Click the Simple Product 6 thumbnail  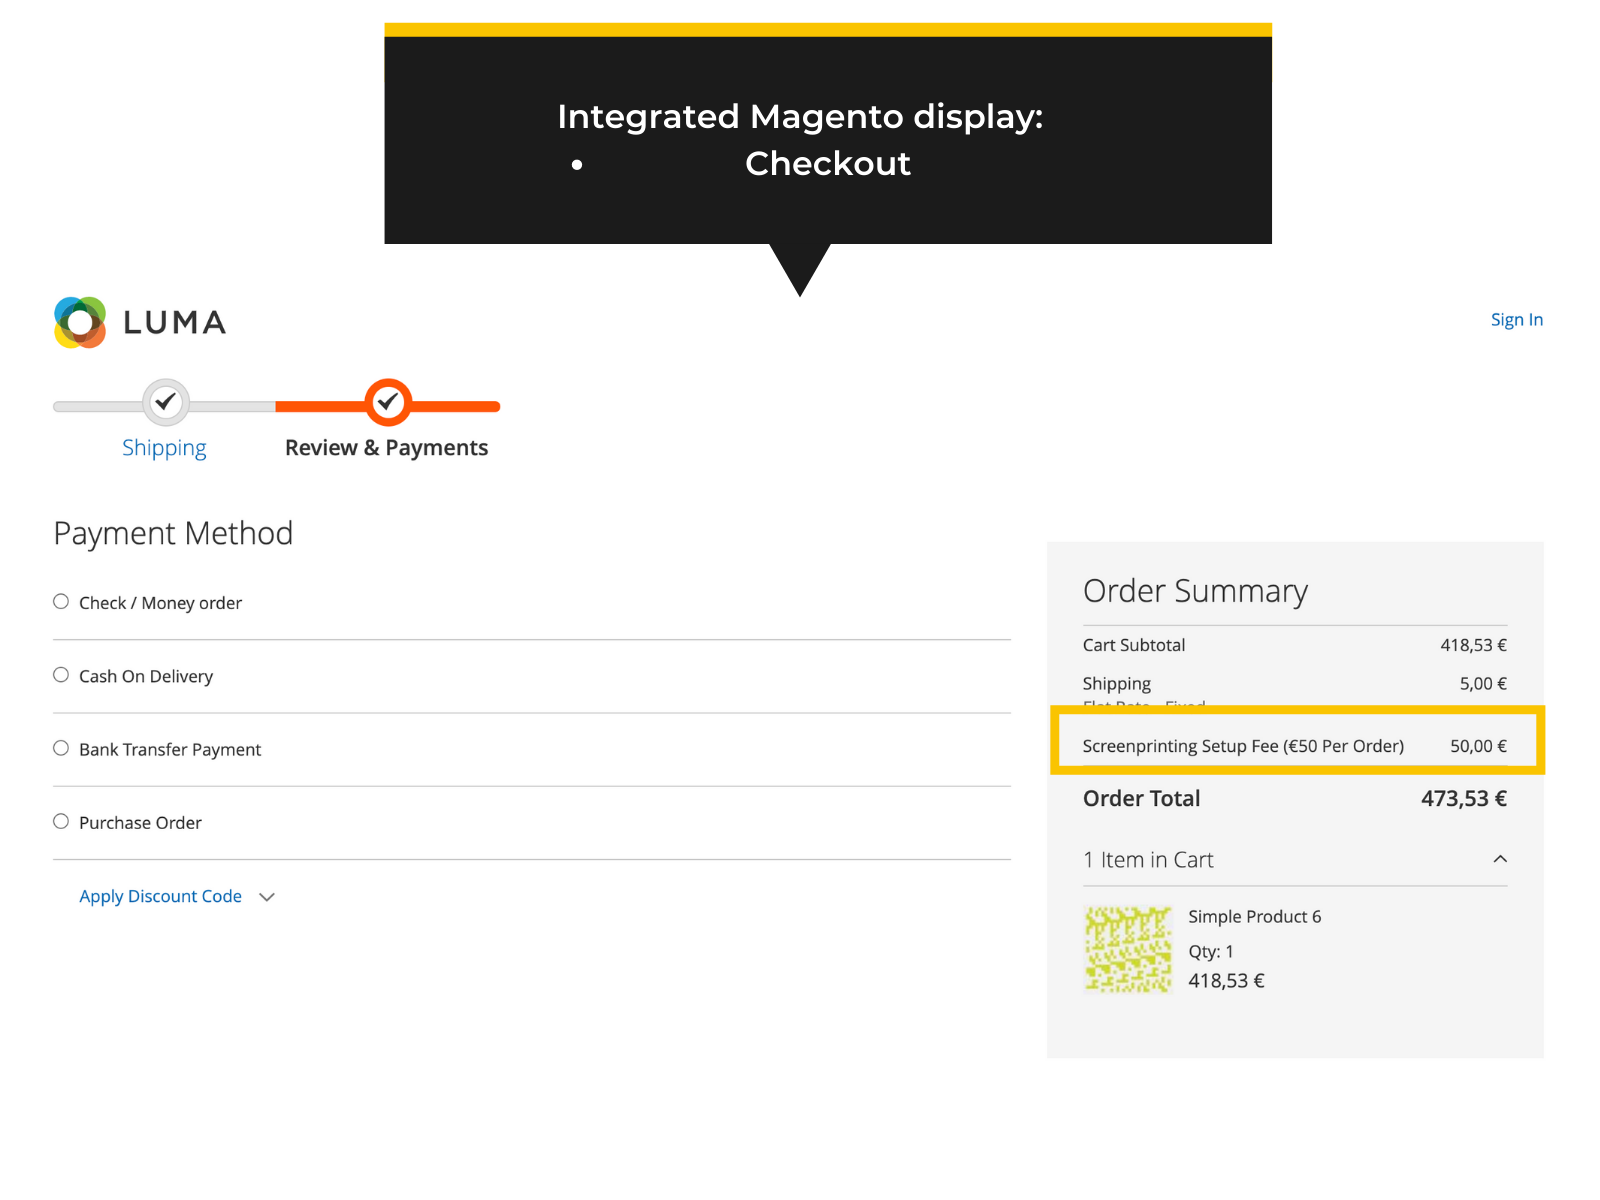point(1127,949)
